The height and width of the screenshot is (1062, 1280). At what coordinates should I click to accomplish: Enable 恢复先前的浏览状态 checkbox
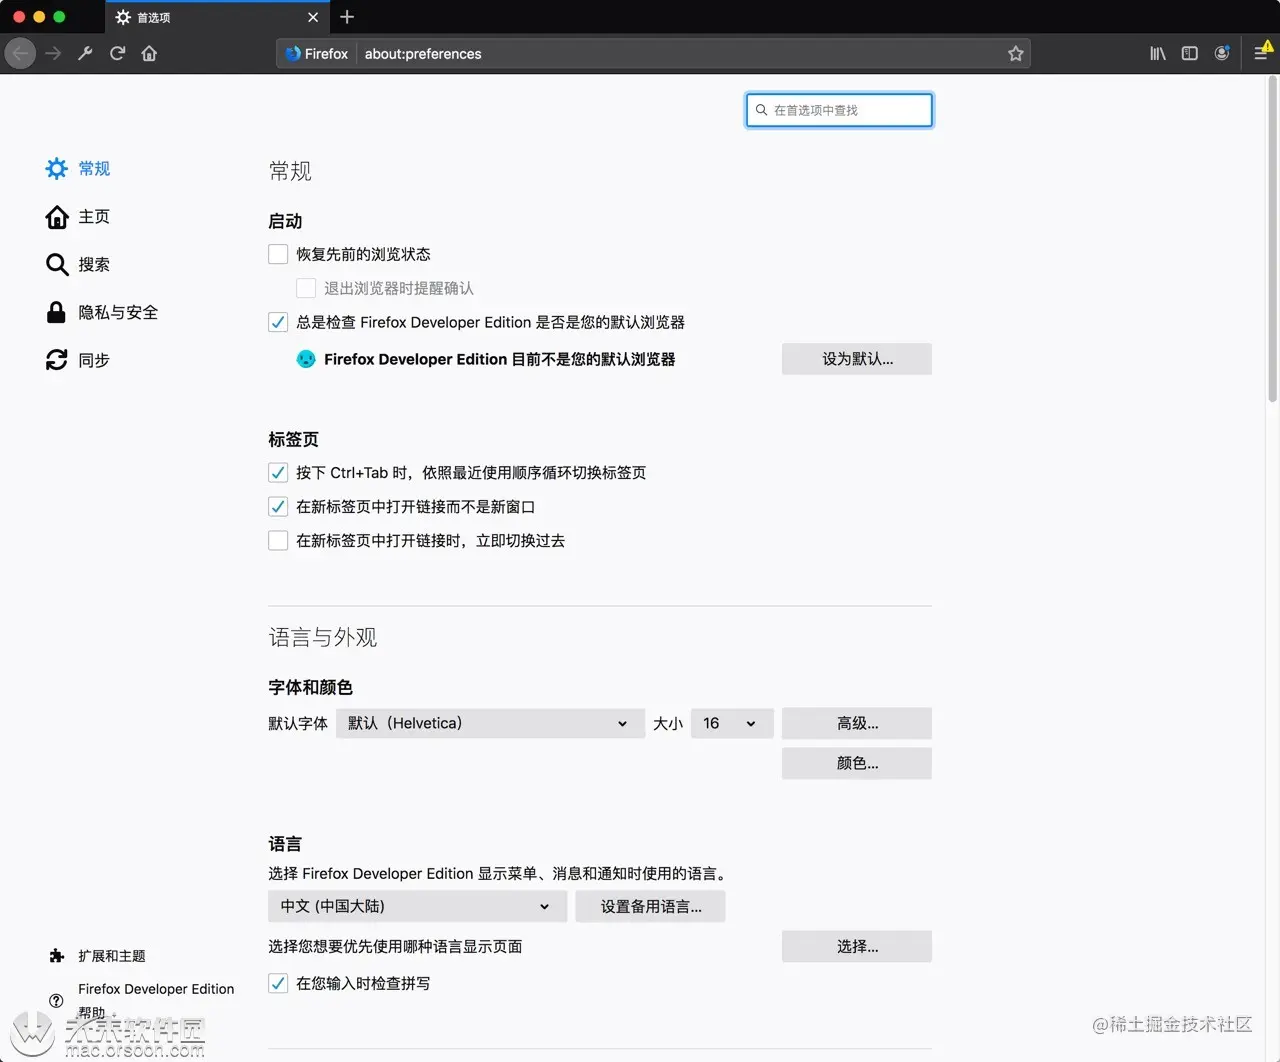point(278,254)
